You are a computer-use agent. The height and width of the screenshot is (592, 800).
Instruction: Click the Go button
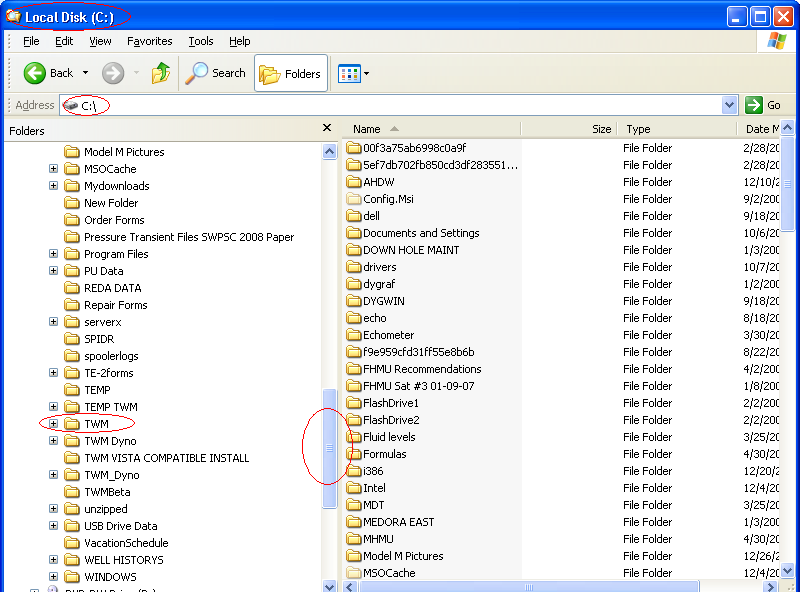(x=764, y=105)
